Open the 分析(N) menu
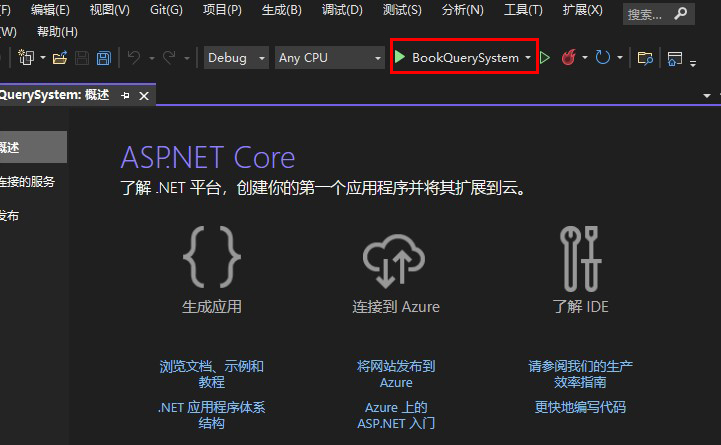Screen dimensions: 721x445 462,10
